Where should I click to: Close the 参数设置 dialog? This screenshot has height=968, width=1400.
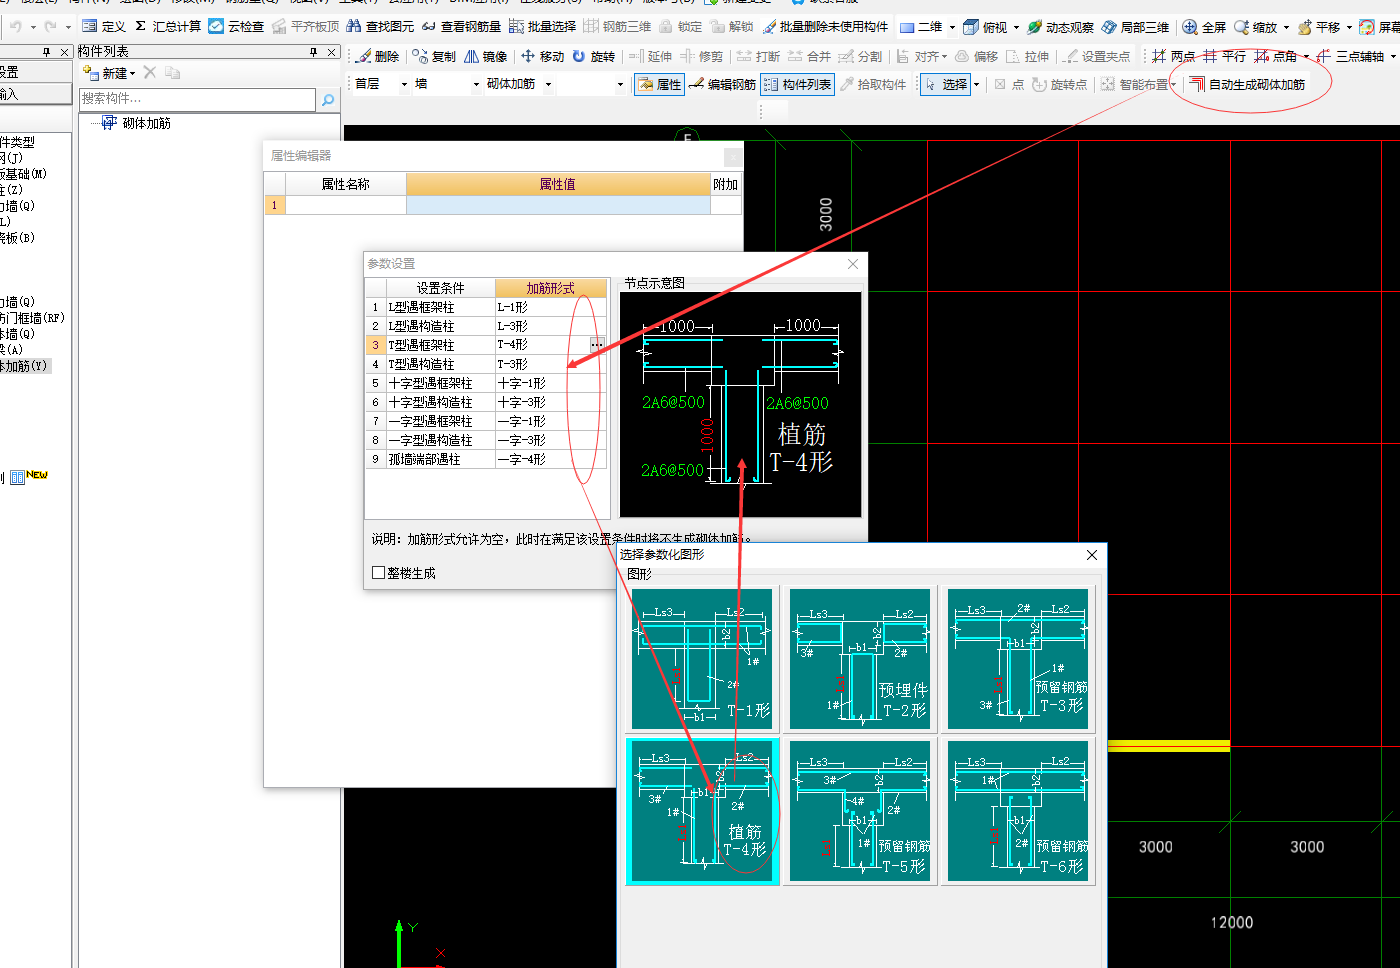853,263
